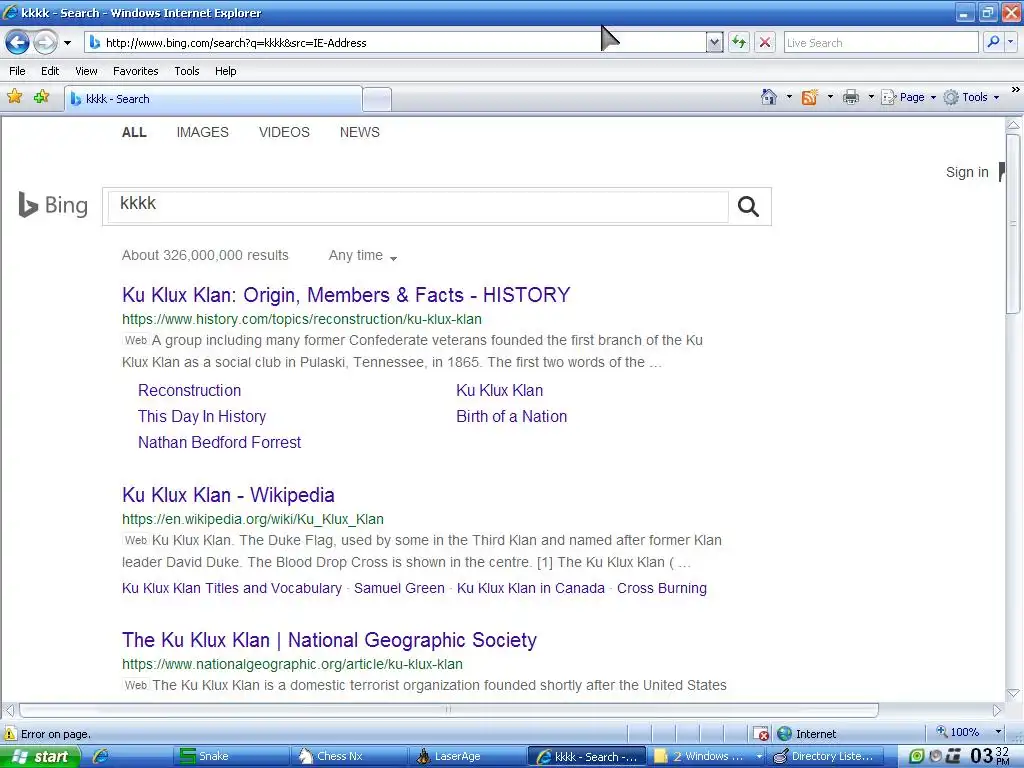
Task: Open the Favorites menu
Action: (x=135, y=71)
